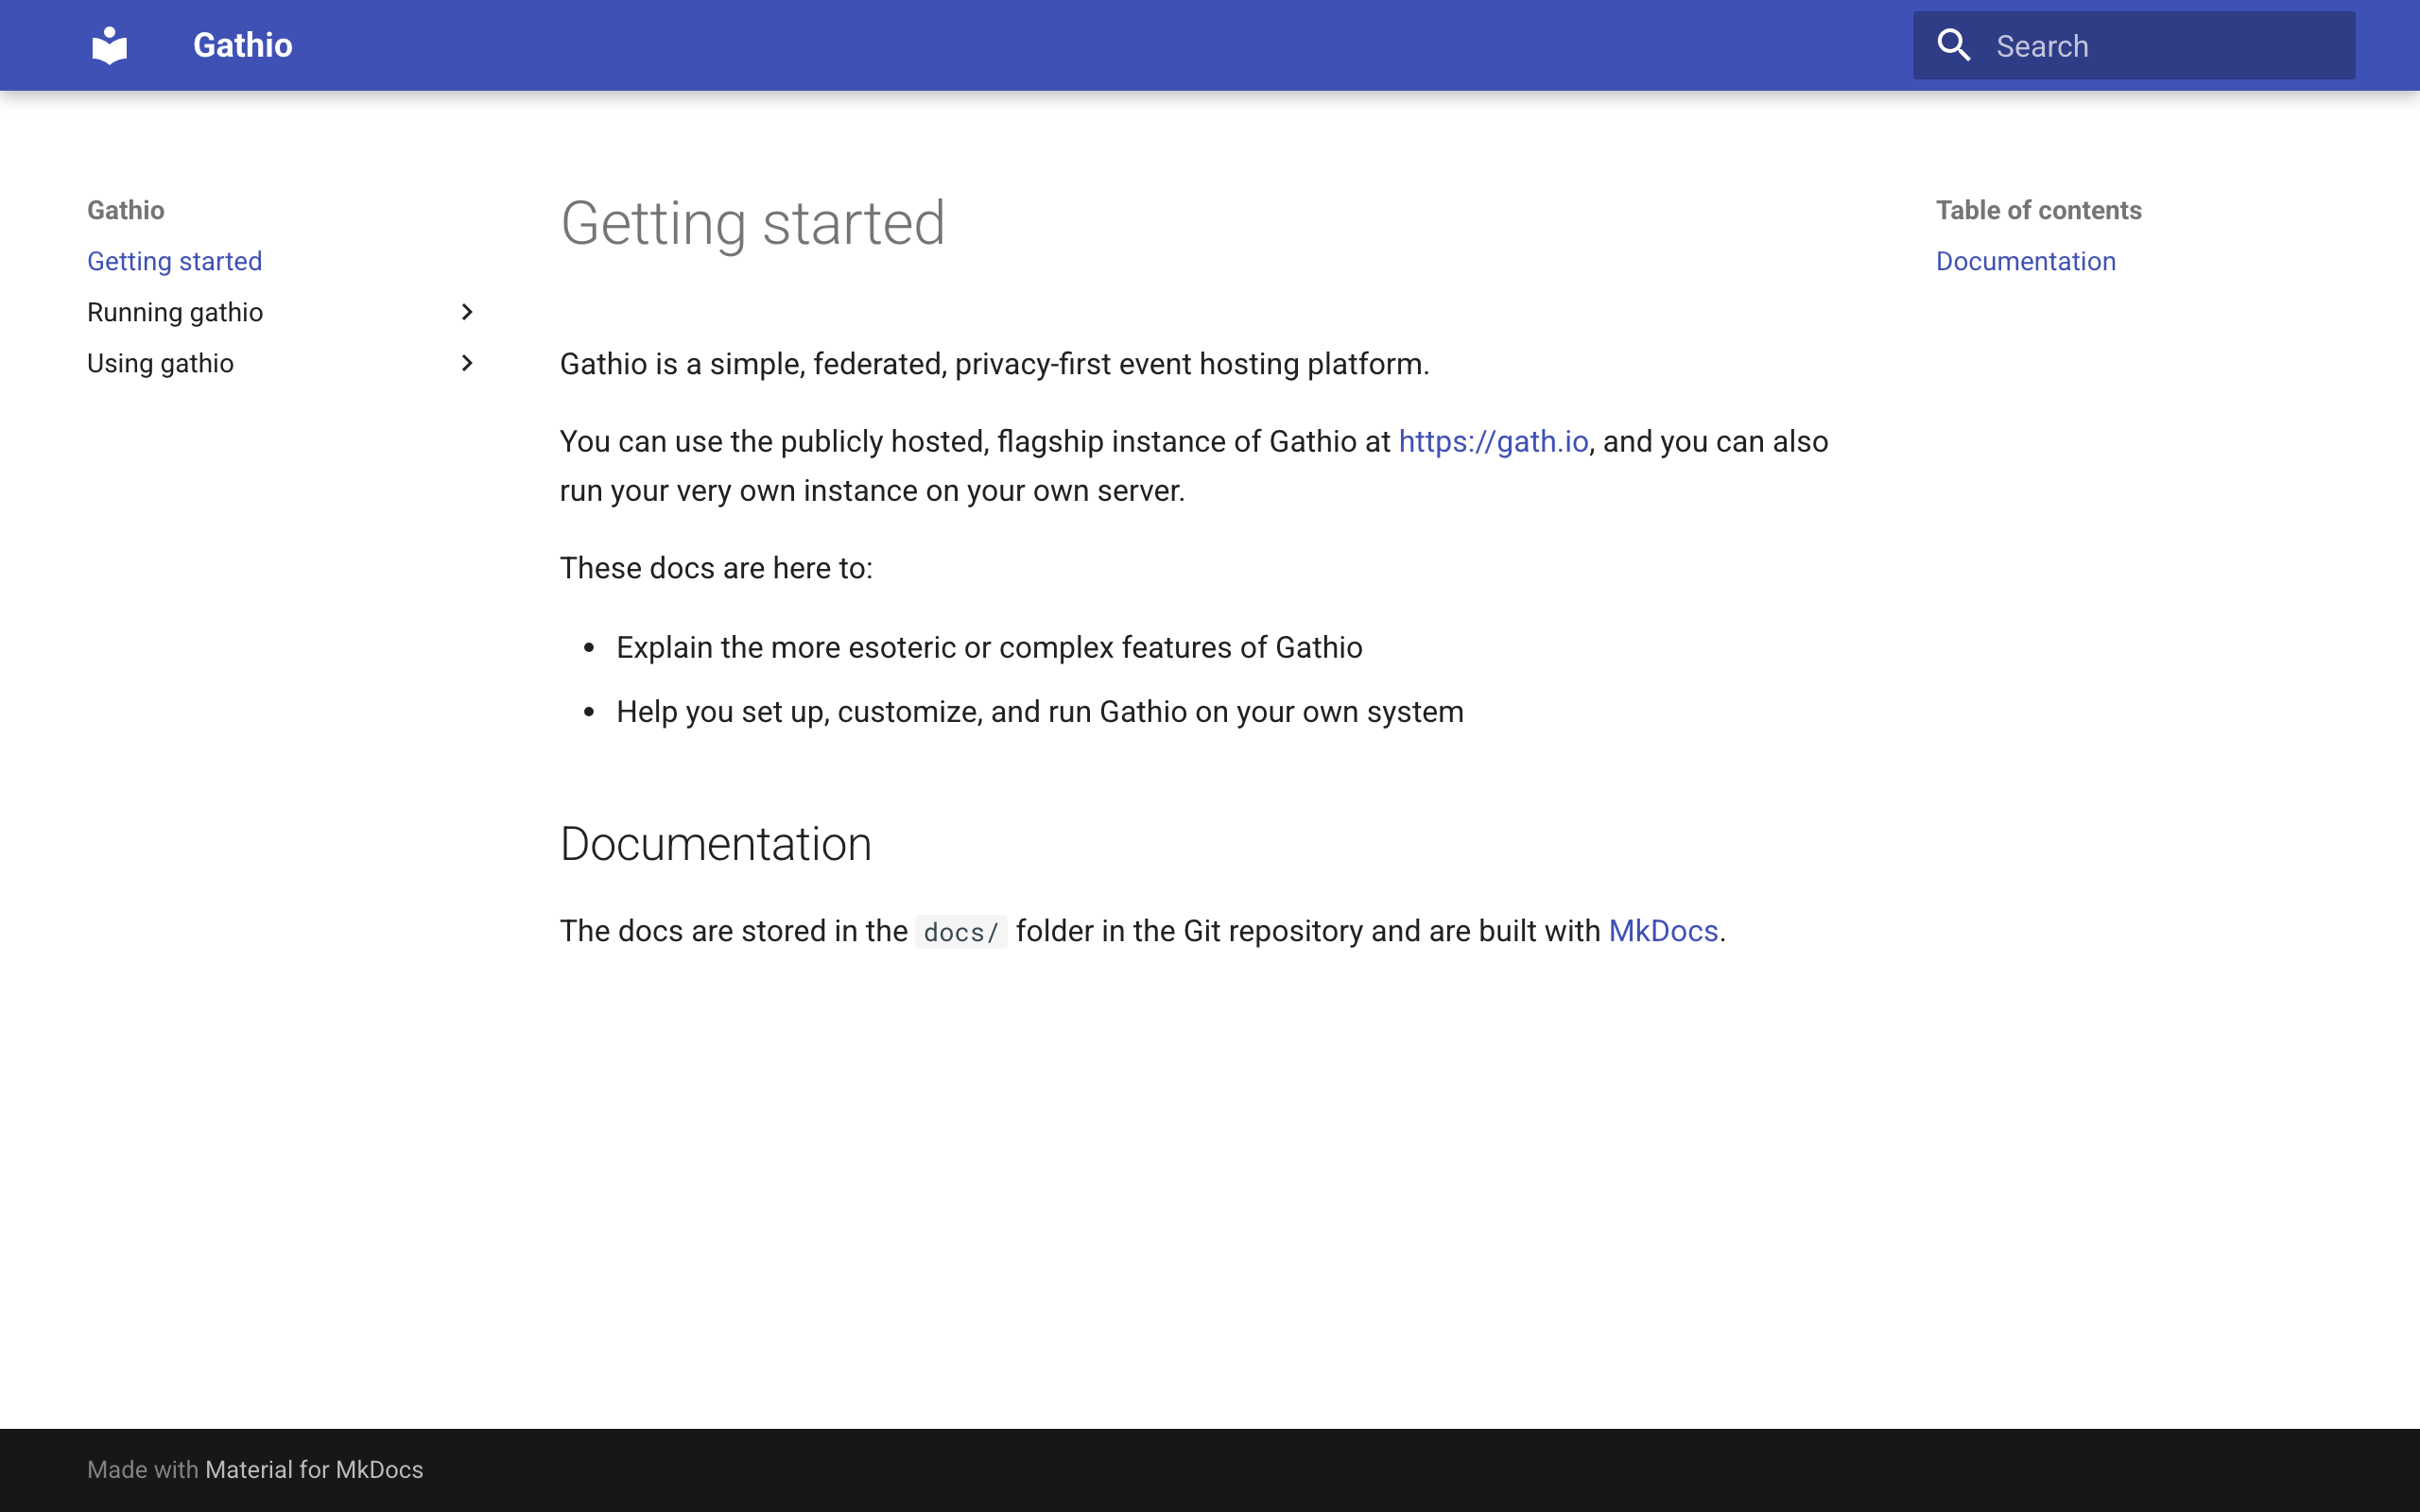
Task: Open the MkDocs link in paragraph
Action: coord(1662,931)
